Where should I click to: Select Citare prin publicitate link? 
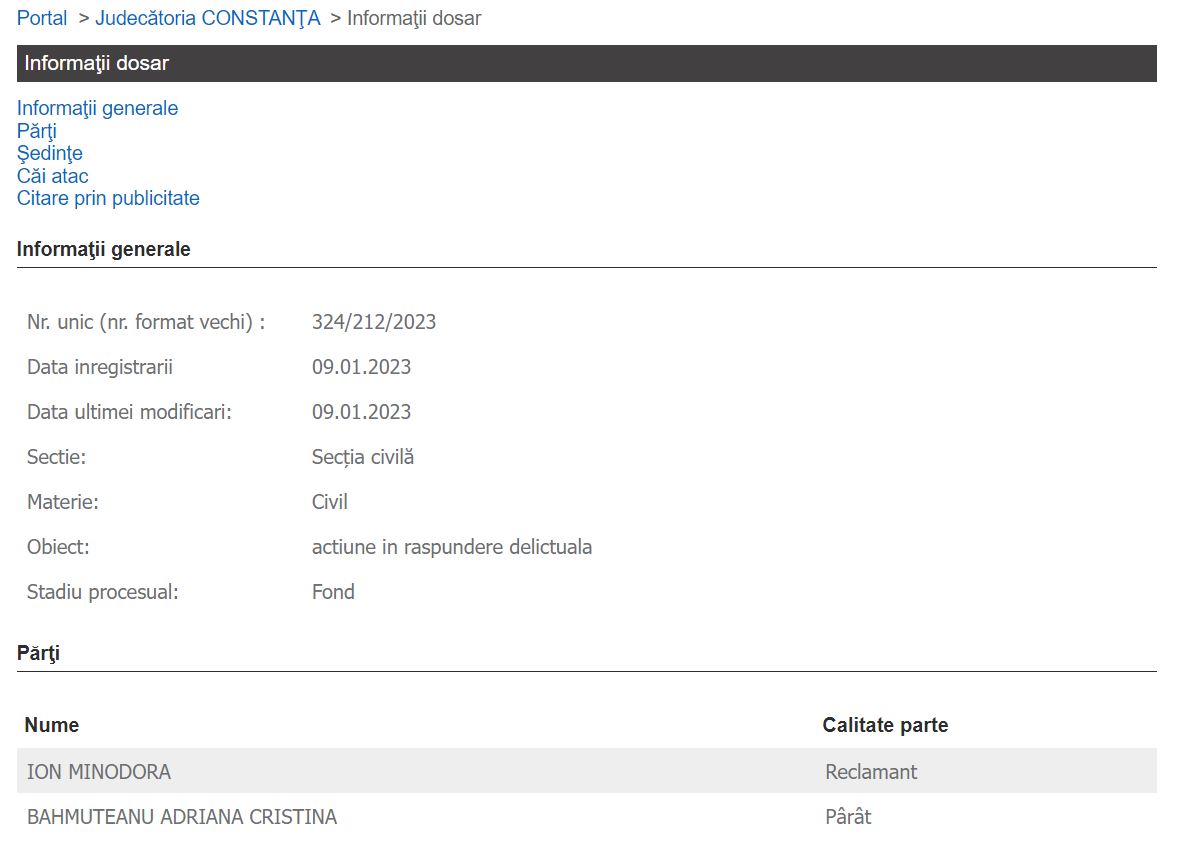(x=108, y=198)
